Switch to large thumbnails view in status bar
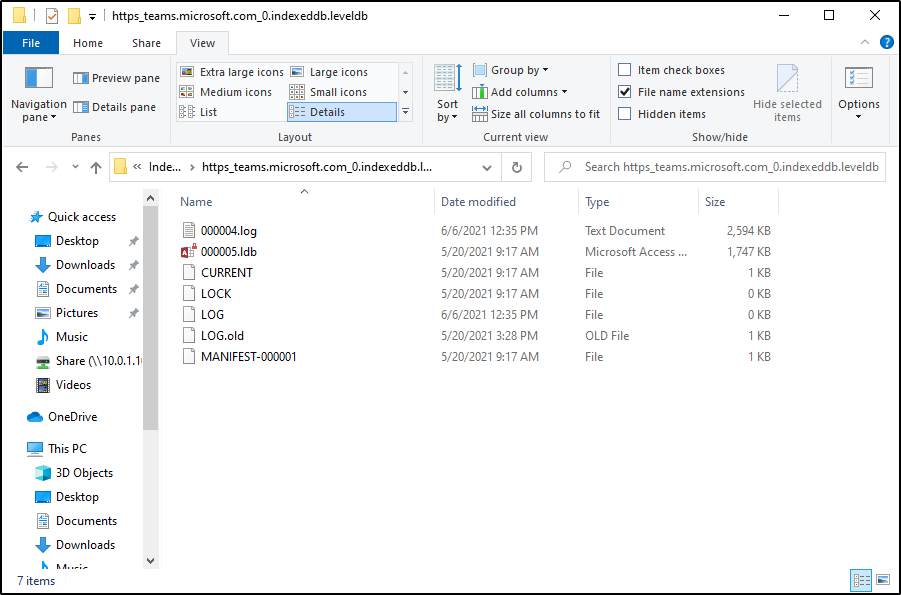 883,579
